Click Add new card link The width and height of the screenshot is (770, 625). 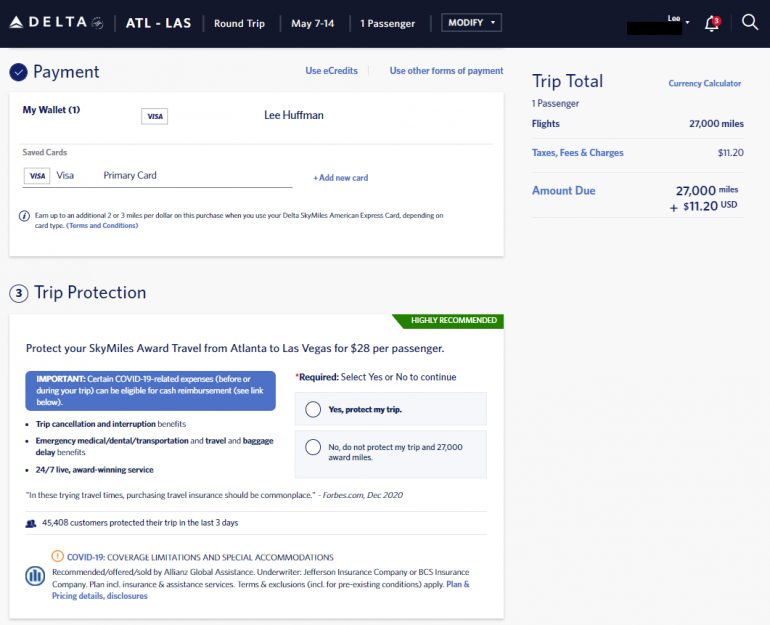coord(340,178)
